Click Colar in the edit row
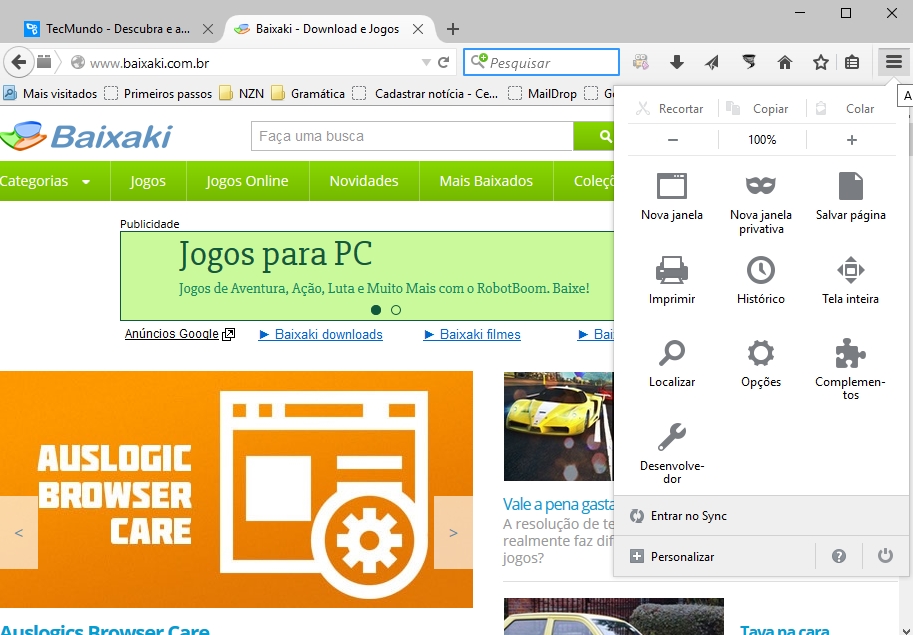The image size is (913, 635). click(848, 108)
